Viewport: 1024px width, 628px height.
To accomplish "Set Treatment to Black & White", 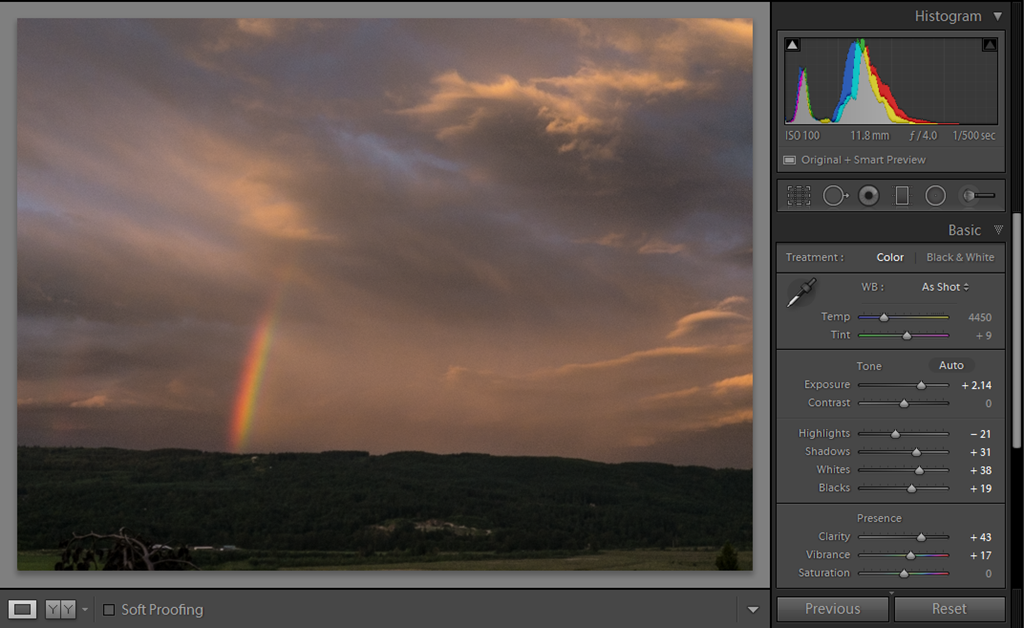I will coord(960,257).
